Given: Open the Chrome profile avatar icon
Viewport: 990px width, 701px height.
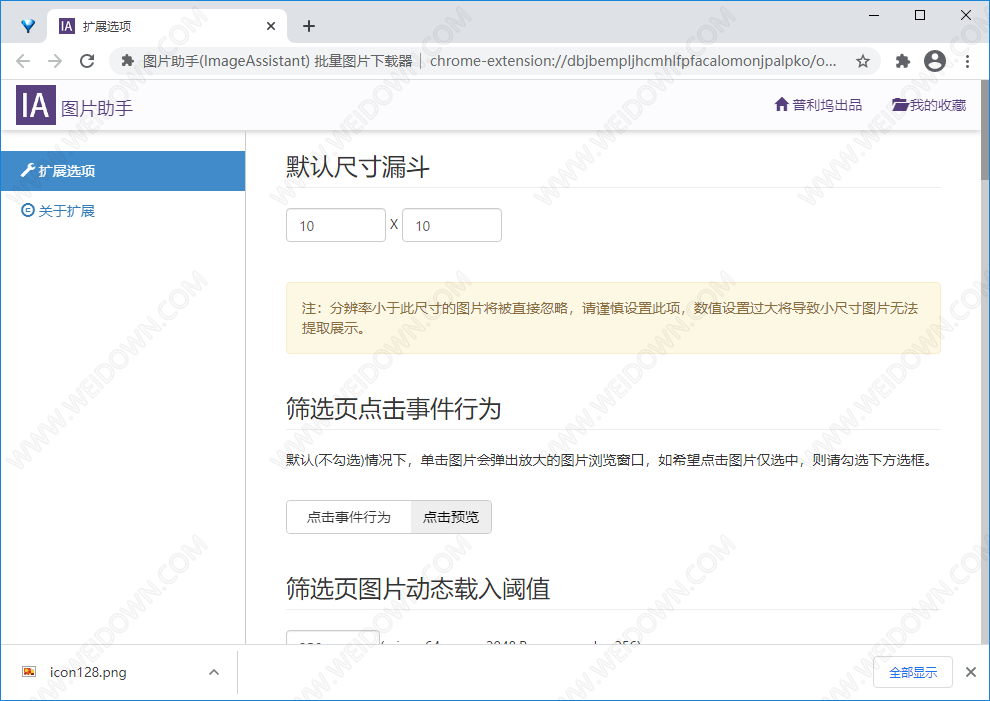Looking at the screenshot, I should click(935, 61).
